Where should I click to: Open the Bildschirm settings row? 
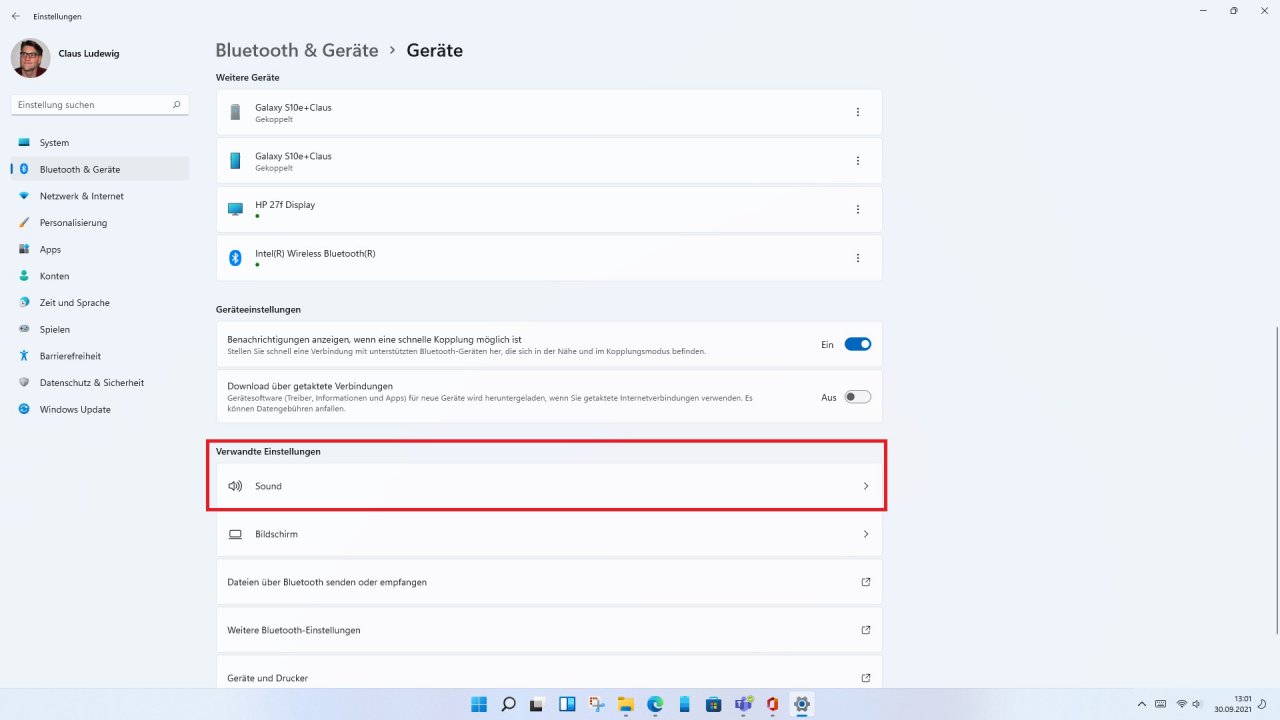549,534
